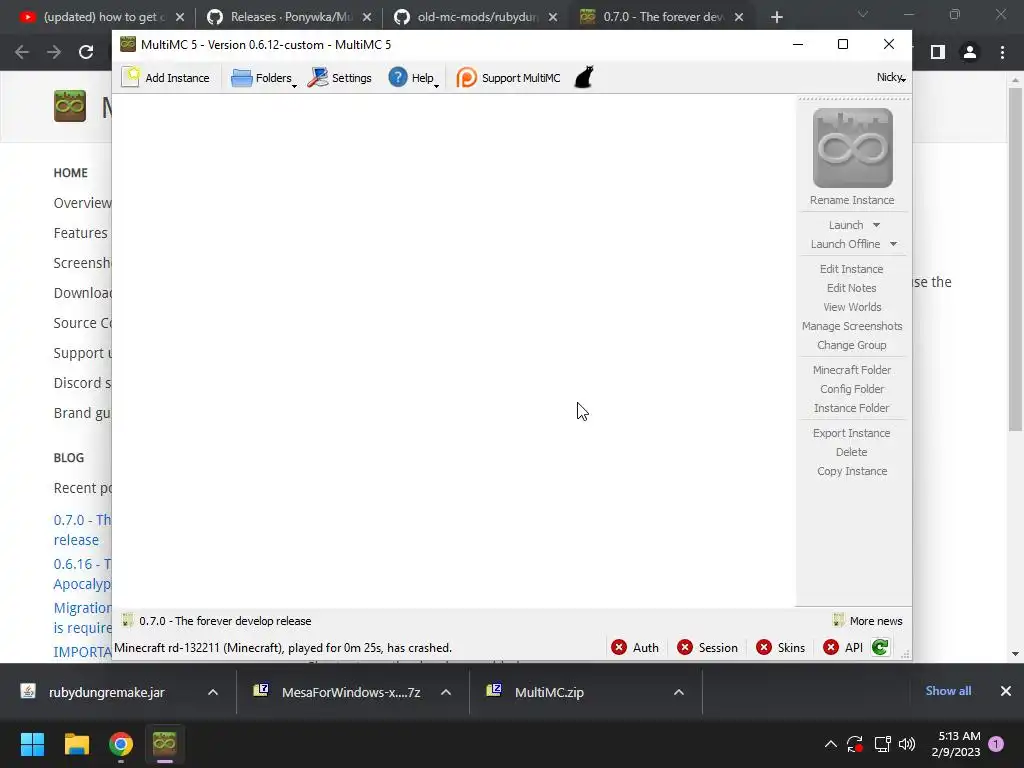
Task: Toggle Chrome side panel icon
Action: click(938, 52)
